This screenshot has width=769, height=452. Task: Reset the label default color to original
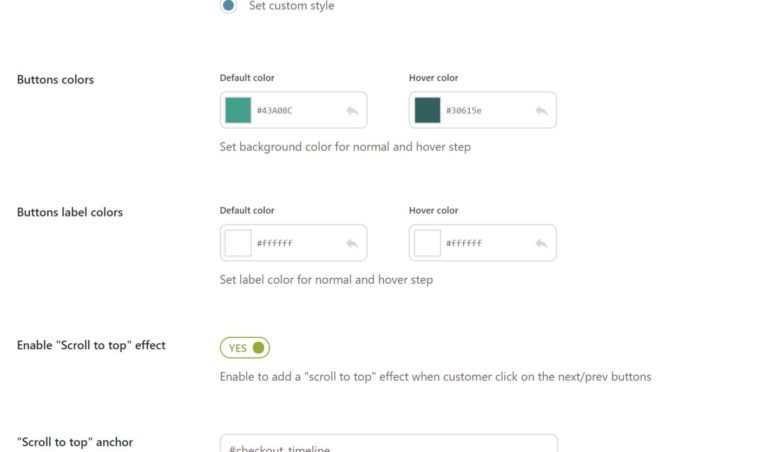click(352, 243)
